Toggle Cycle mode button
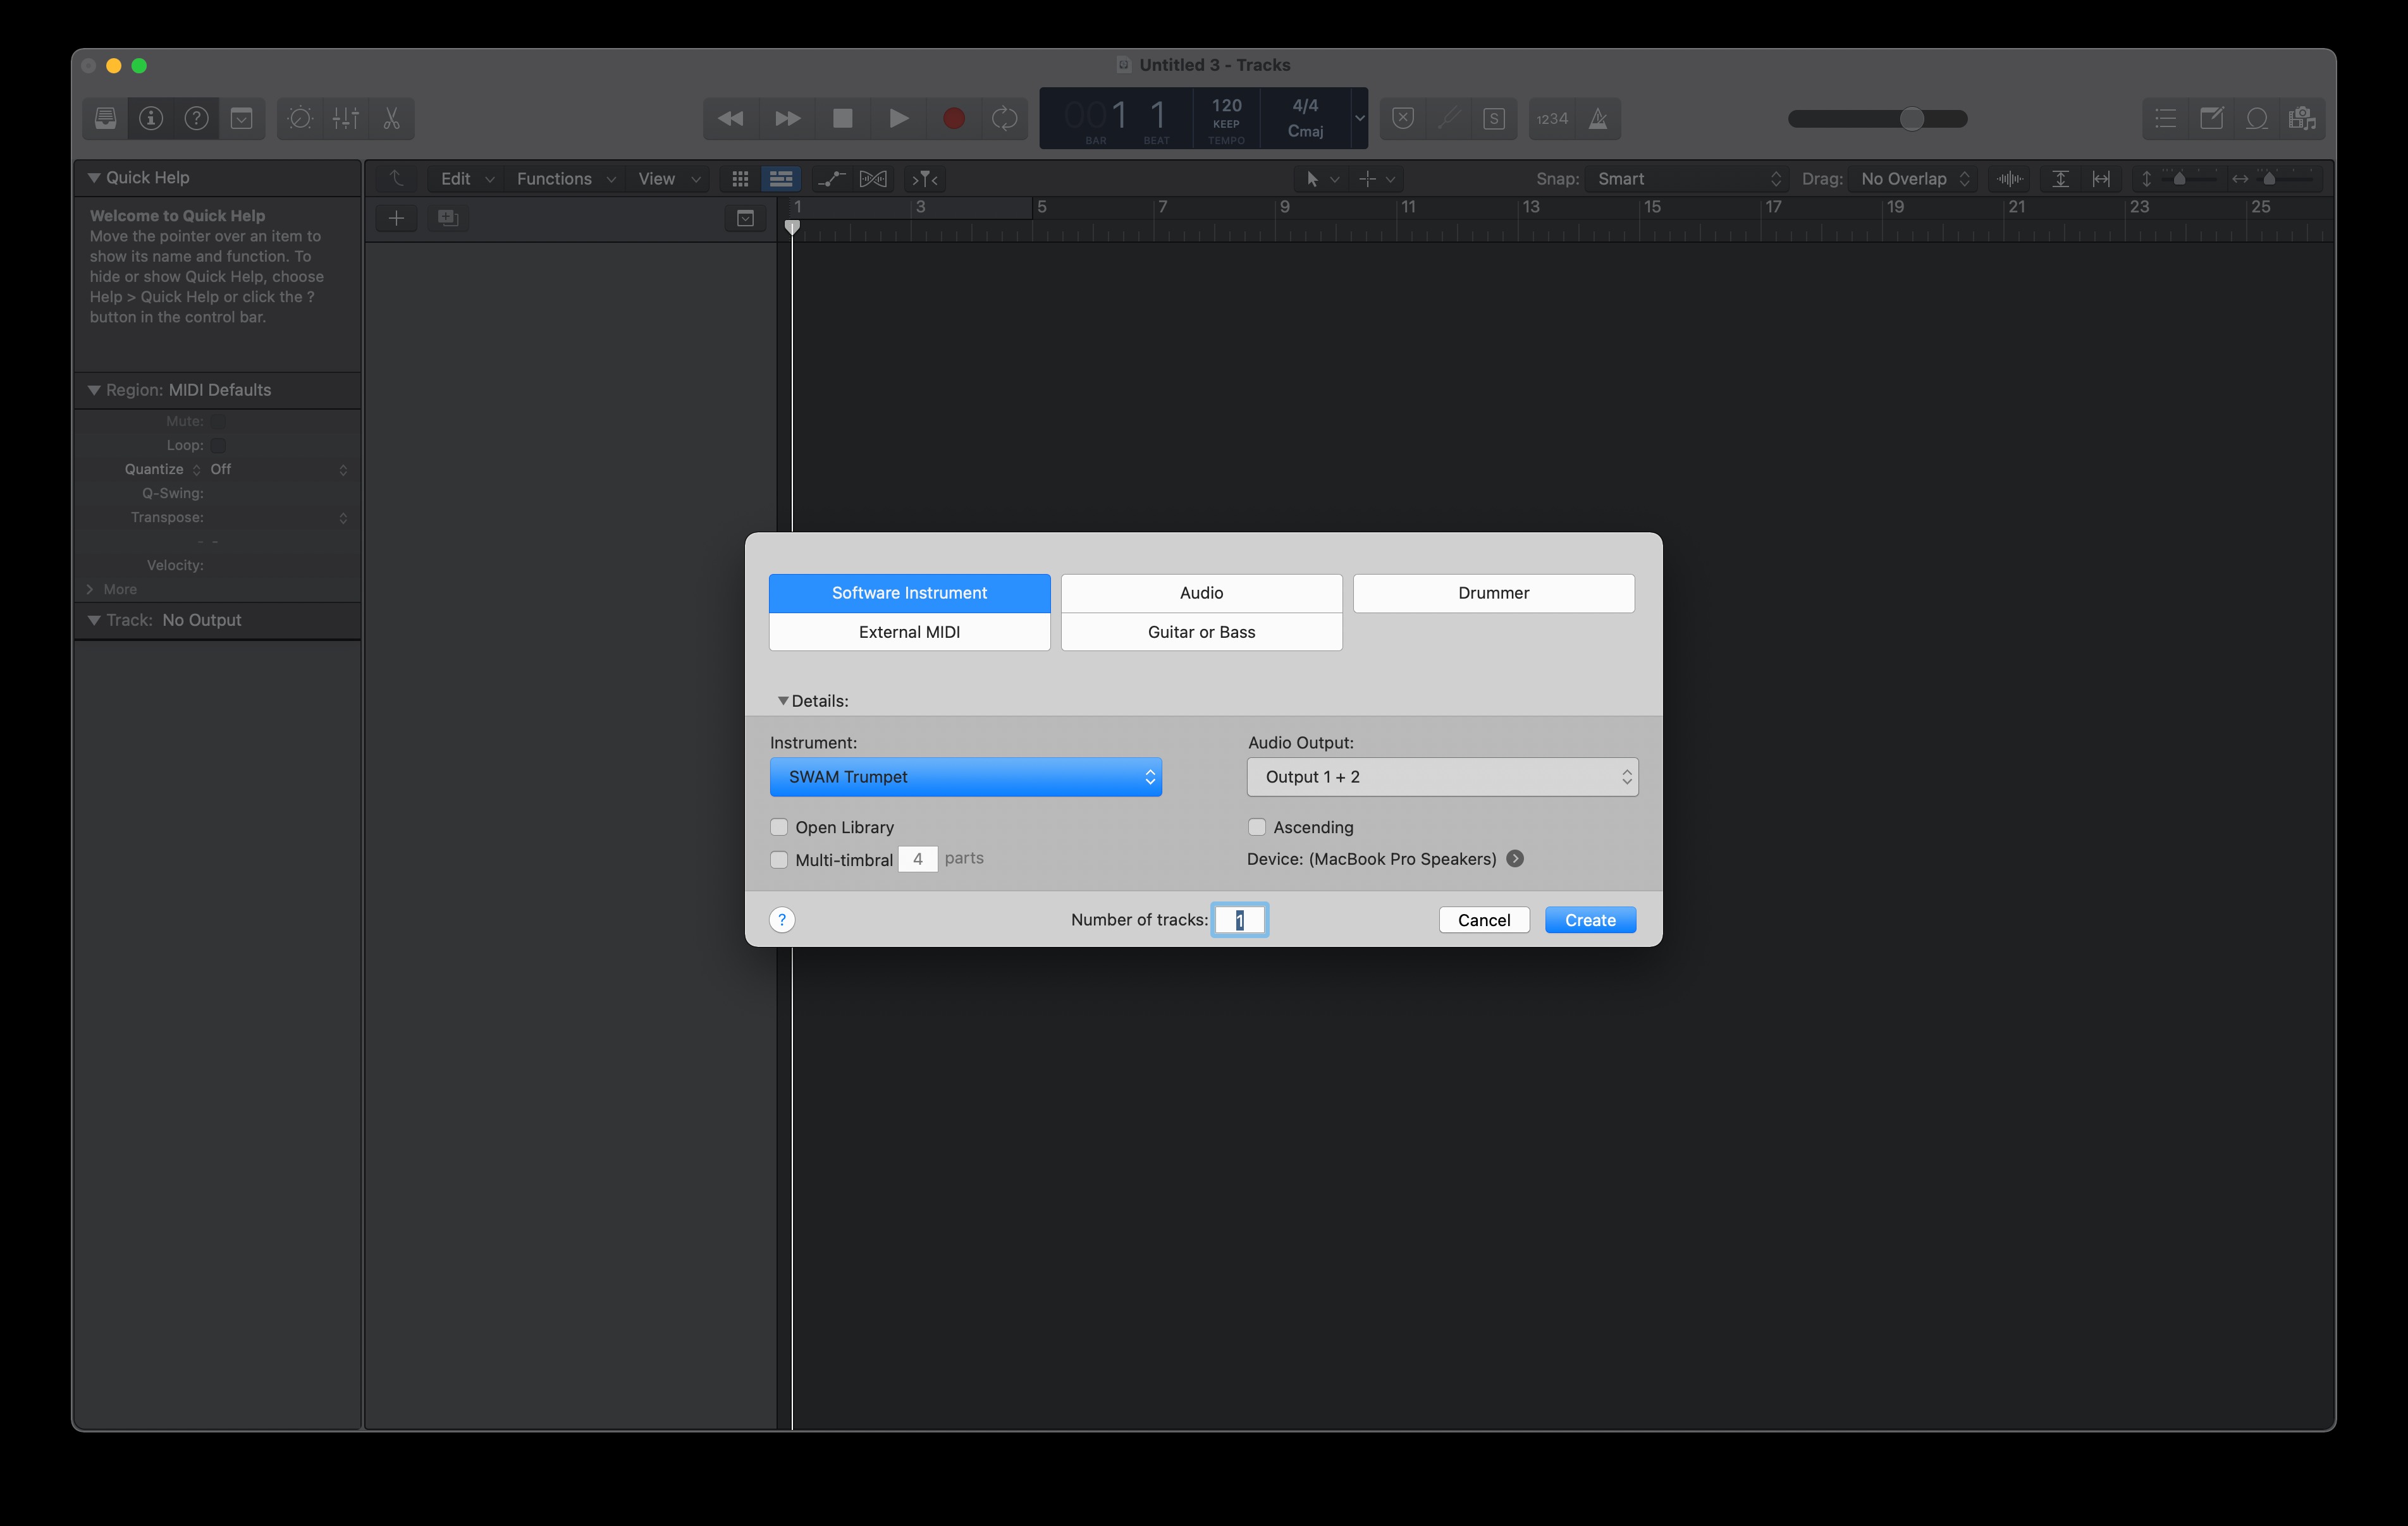Viewport: 2408px width, 1526px height. coord(1004,119)
